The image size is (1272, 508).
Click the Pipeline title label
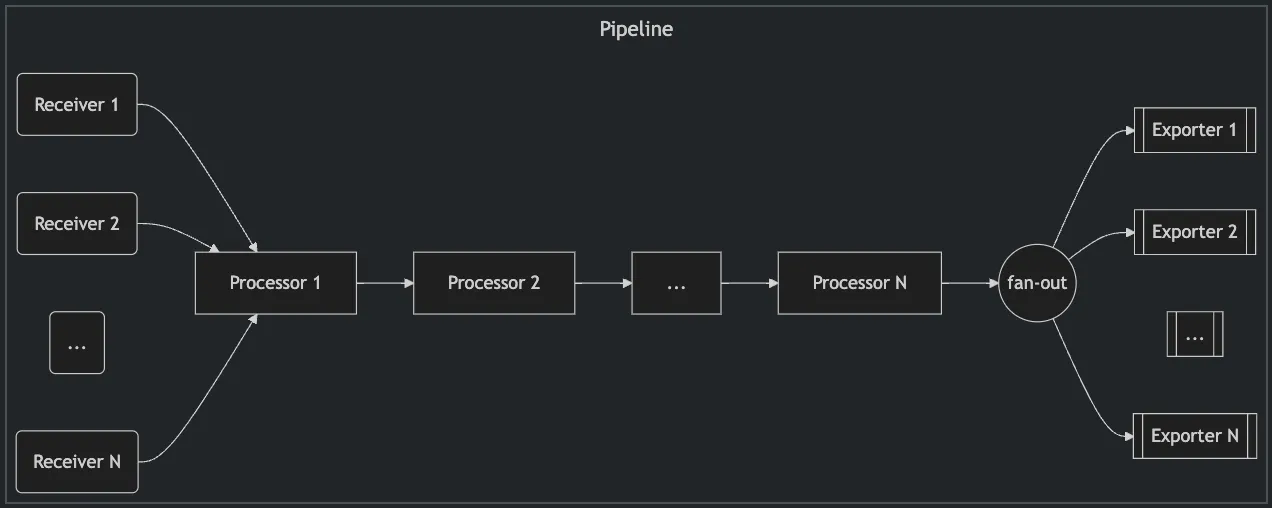(x=636, y=29)
